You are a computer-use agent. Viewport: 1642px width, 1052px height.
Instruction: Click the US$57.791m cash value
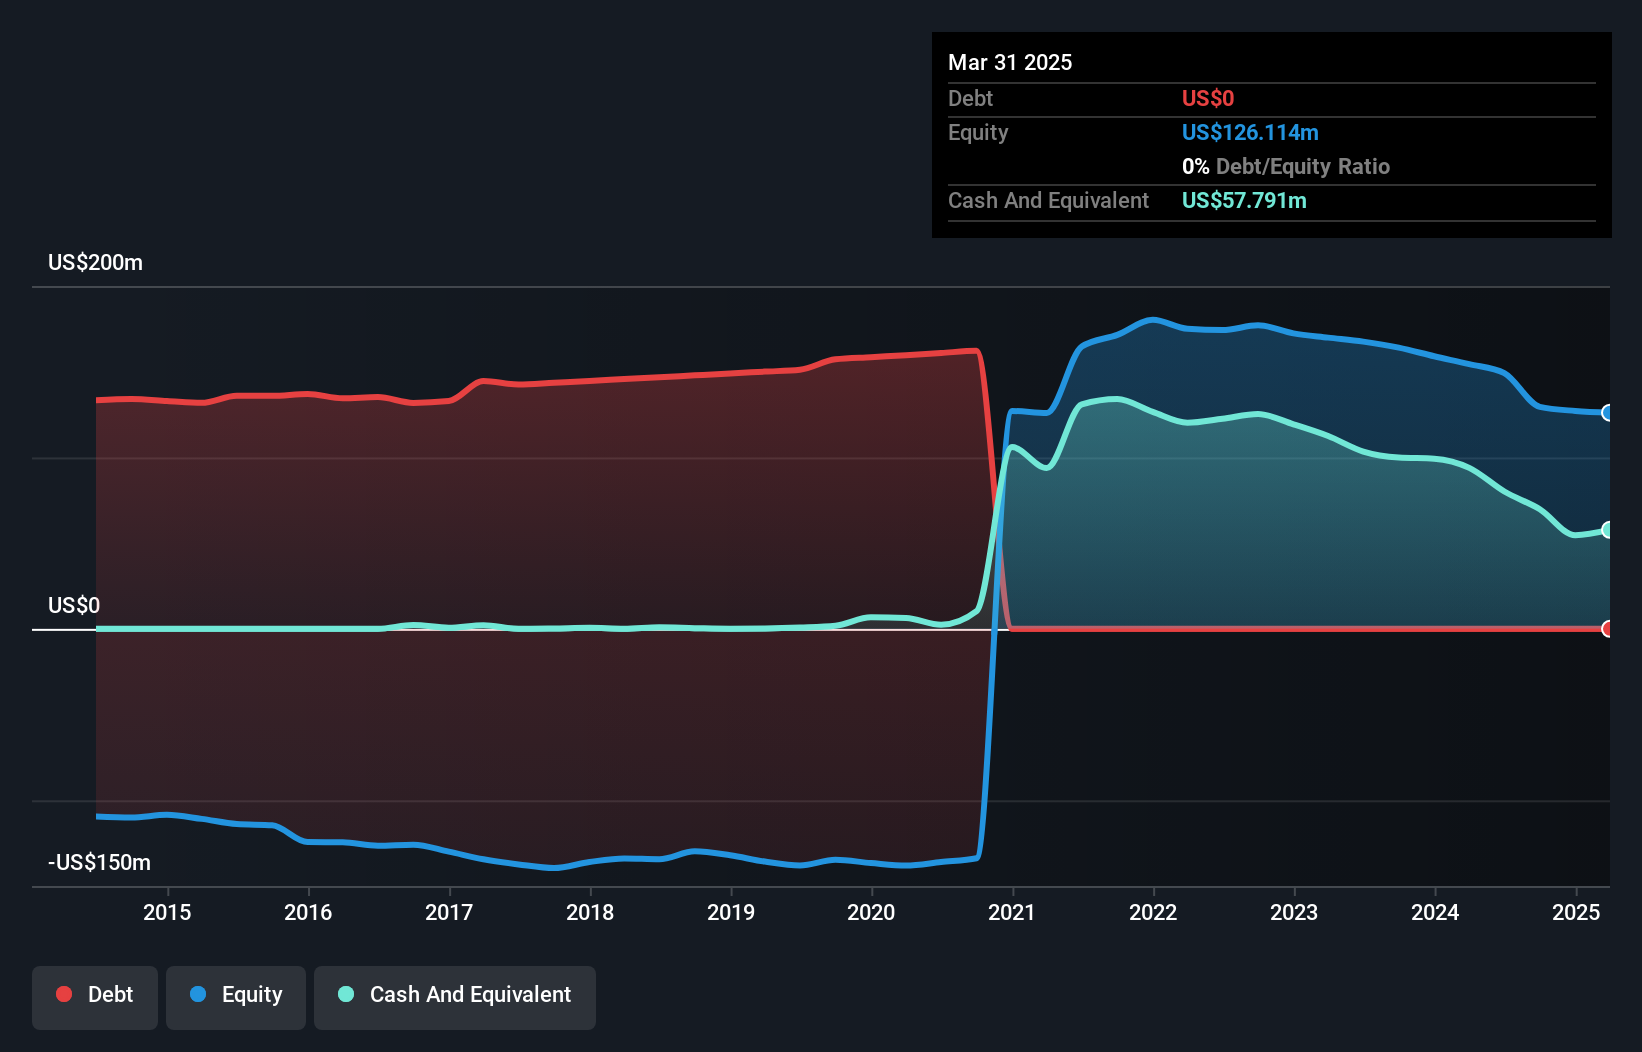(x=1244, y=201)
